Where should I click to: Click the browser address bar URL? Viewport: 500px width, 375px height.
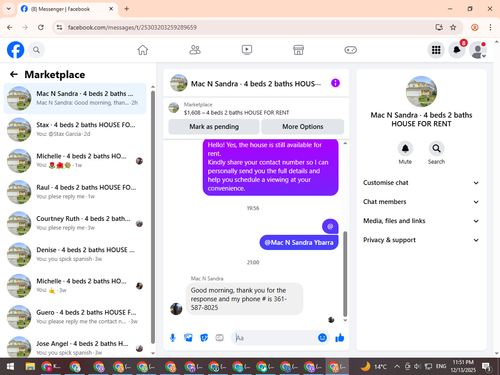click(132, 27)
